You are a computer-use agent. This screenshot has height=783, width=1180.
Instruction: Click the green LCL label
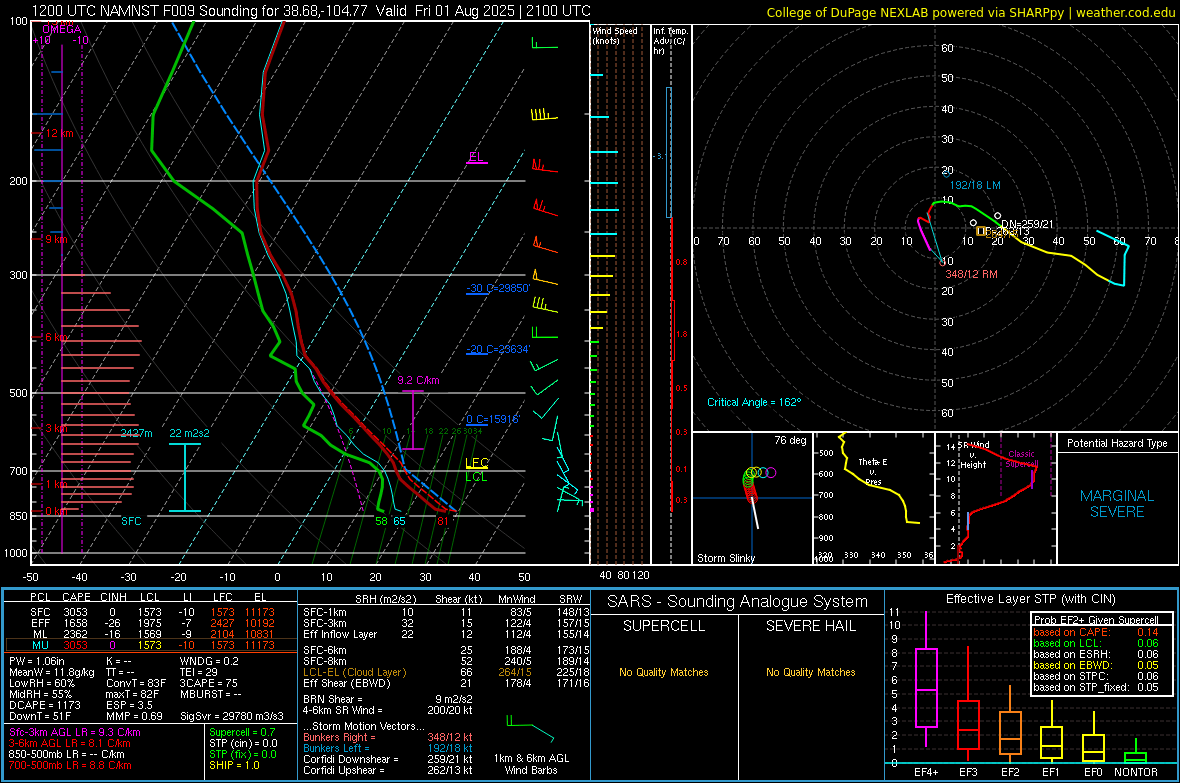[x=476, y=477]
